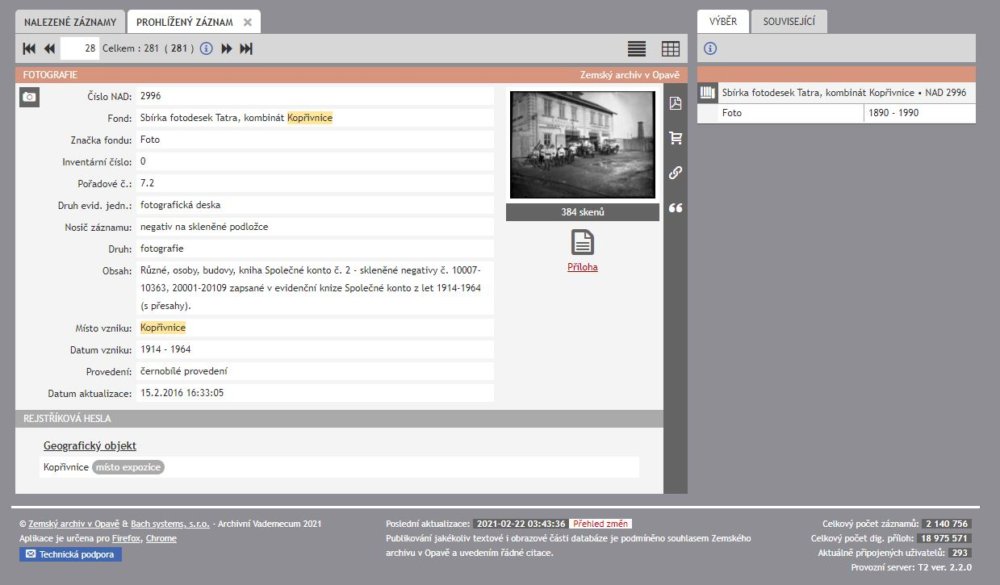
Task: Click archive fond icon in Výběr panel
Action: coord(707,93)
